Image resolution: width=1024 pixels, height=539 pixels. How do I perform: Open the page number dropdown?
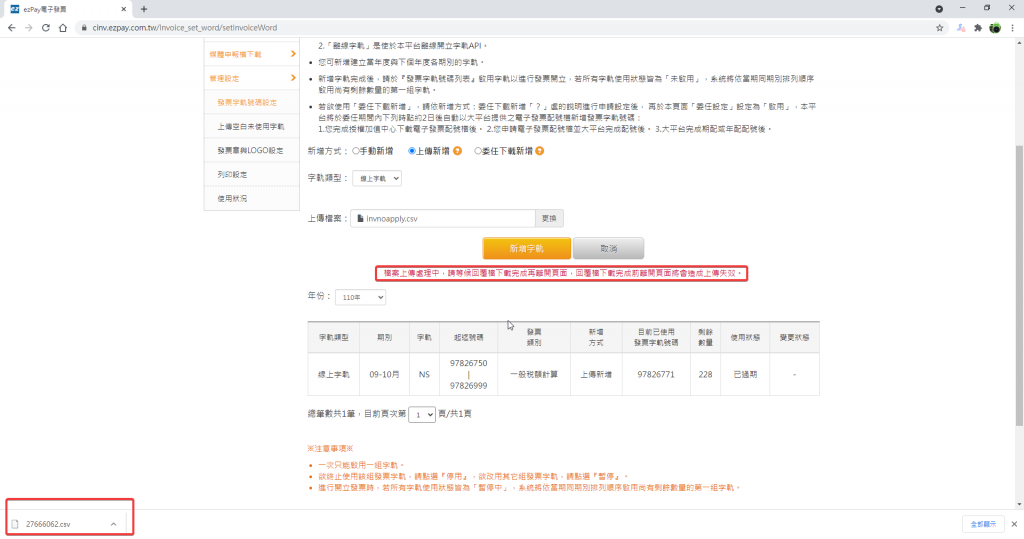click(423, 413)
